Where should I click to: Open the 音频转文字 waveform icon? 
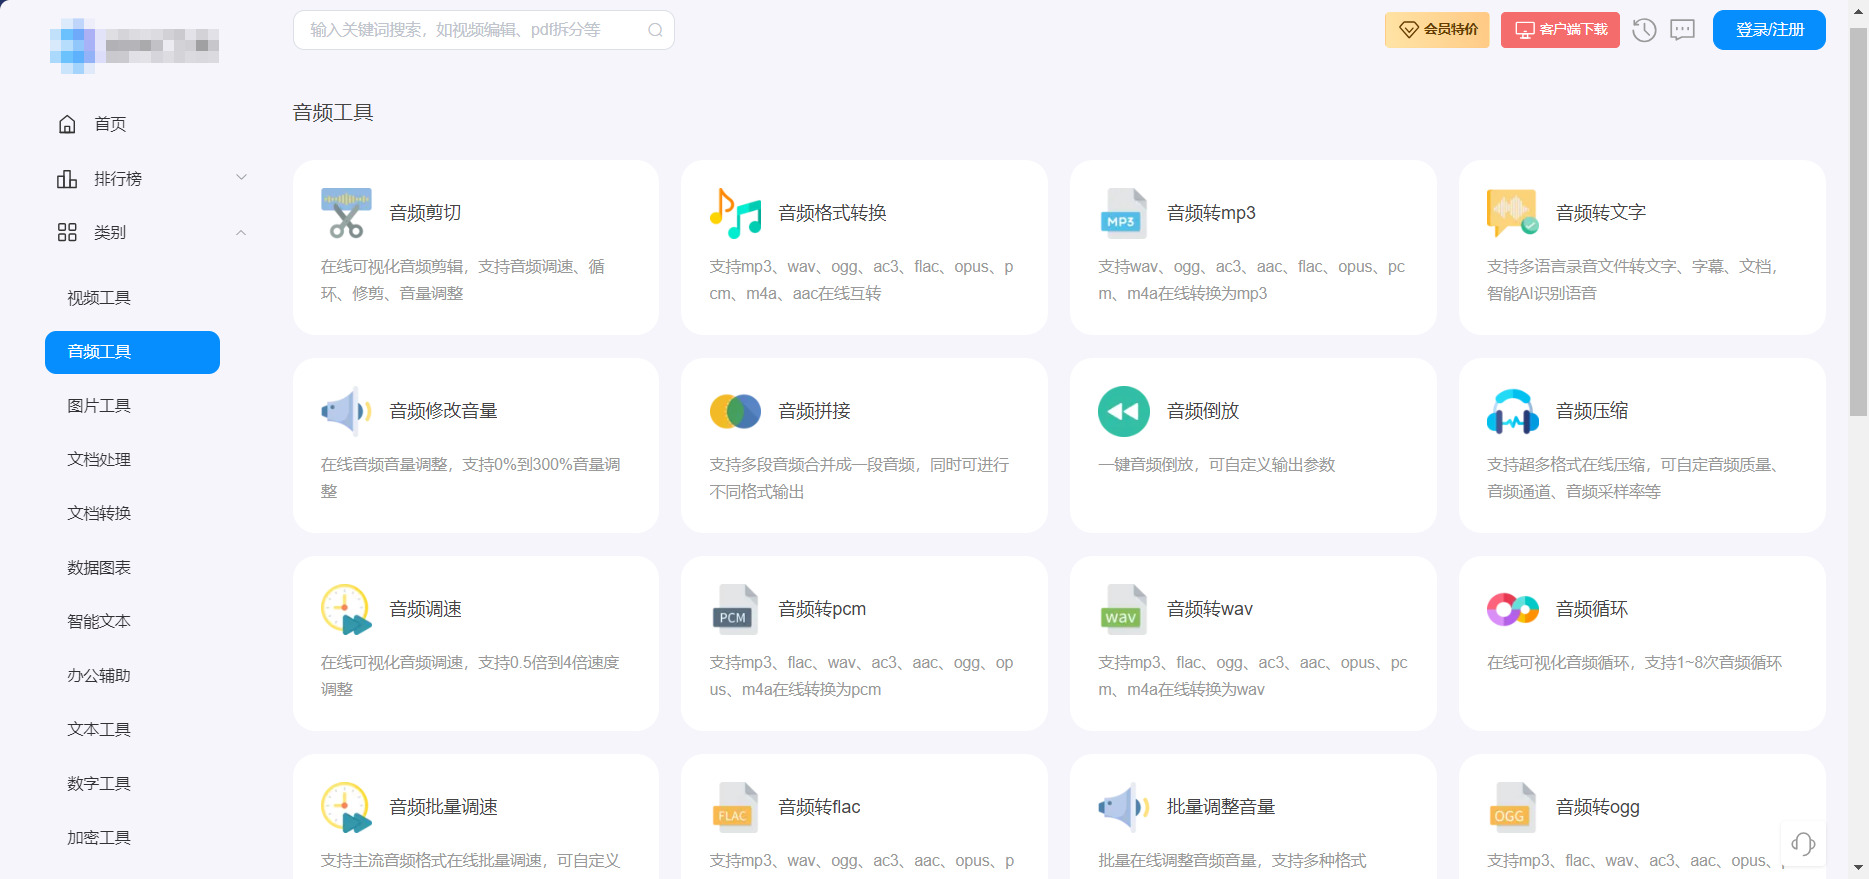[1513, 213]
